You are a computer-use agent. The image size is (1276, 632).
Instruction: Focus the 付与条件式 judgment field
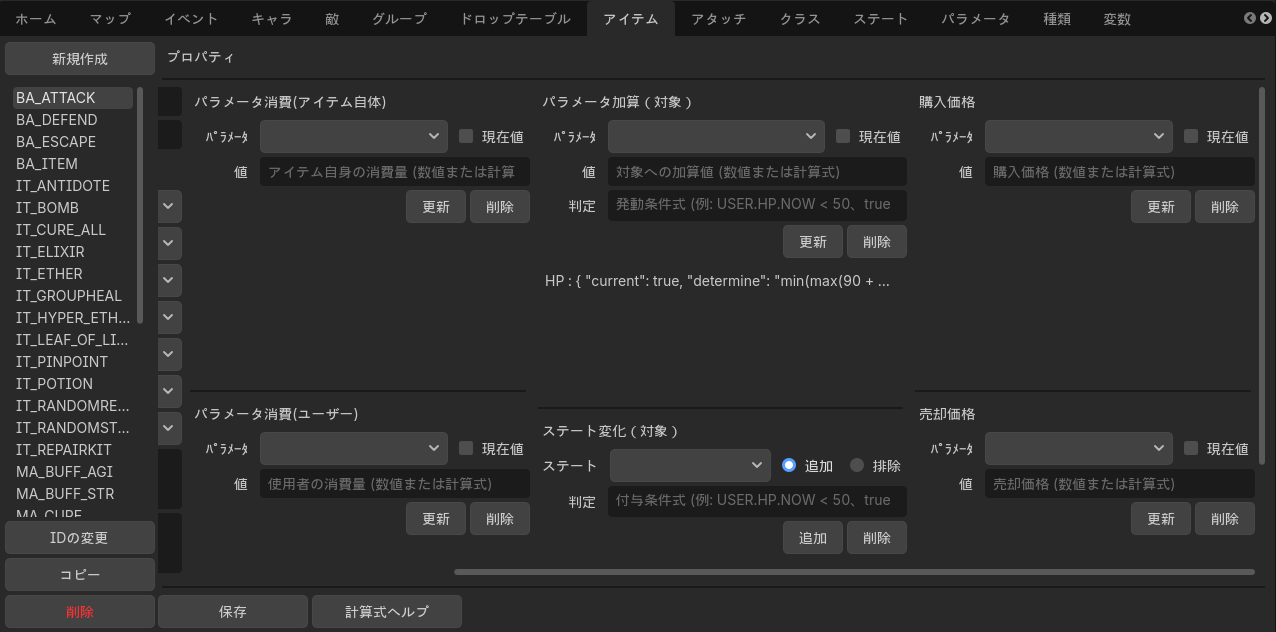(x=757, y=500)
